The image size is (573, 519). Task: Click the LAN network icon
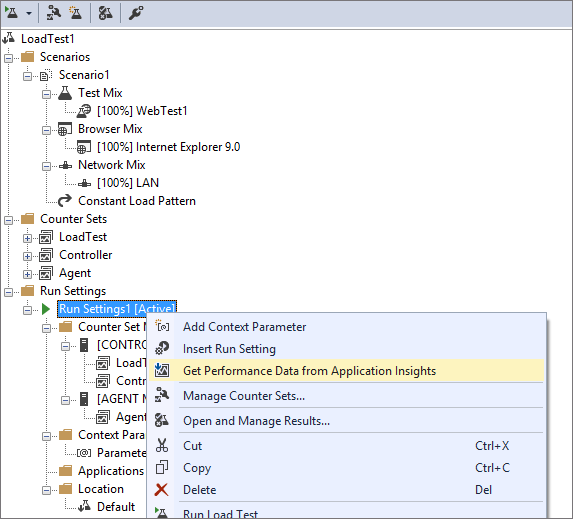(x=84, y=183)
